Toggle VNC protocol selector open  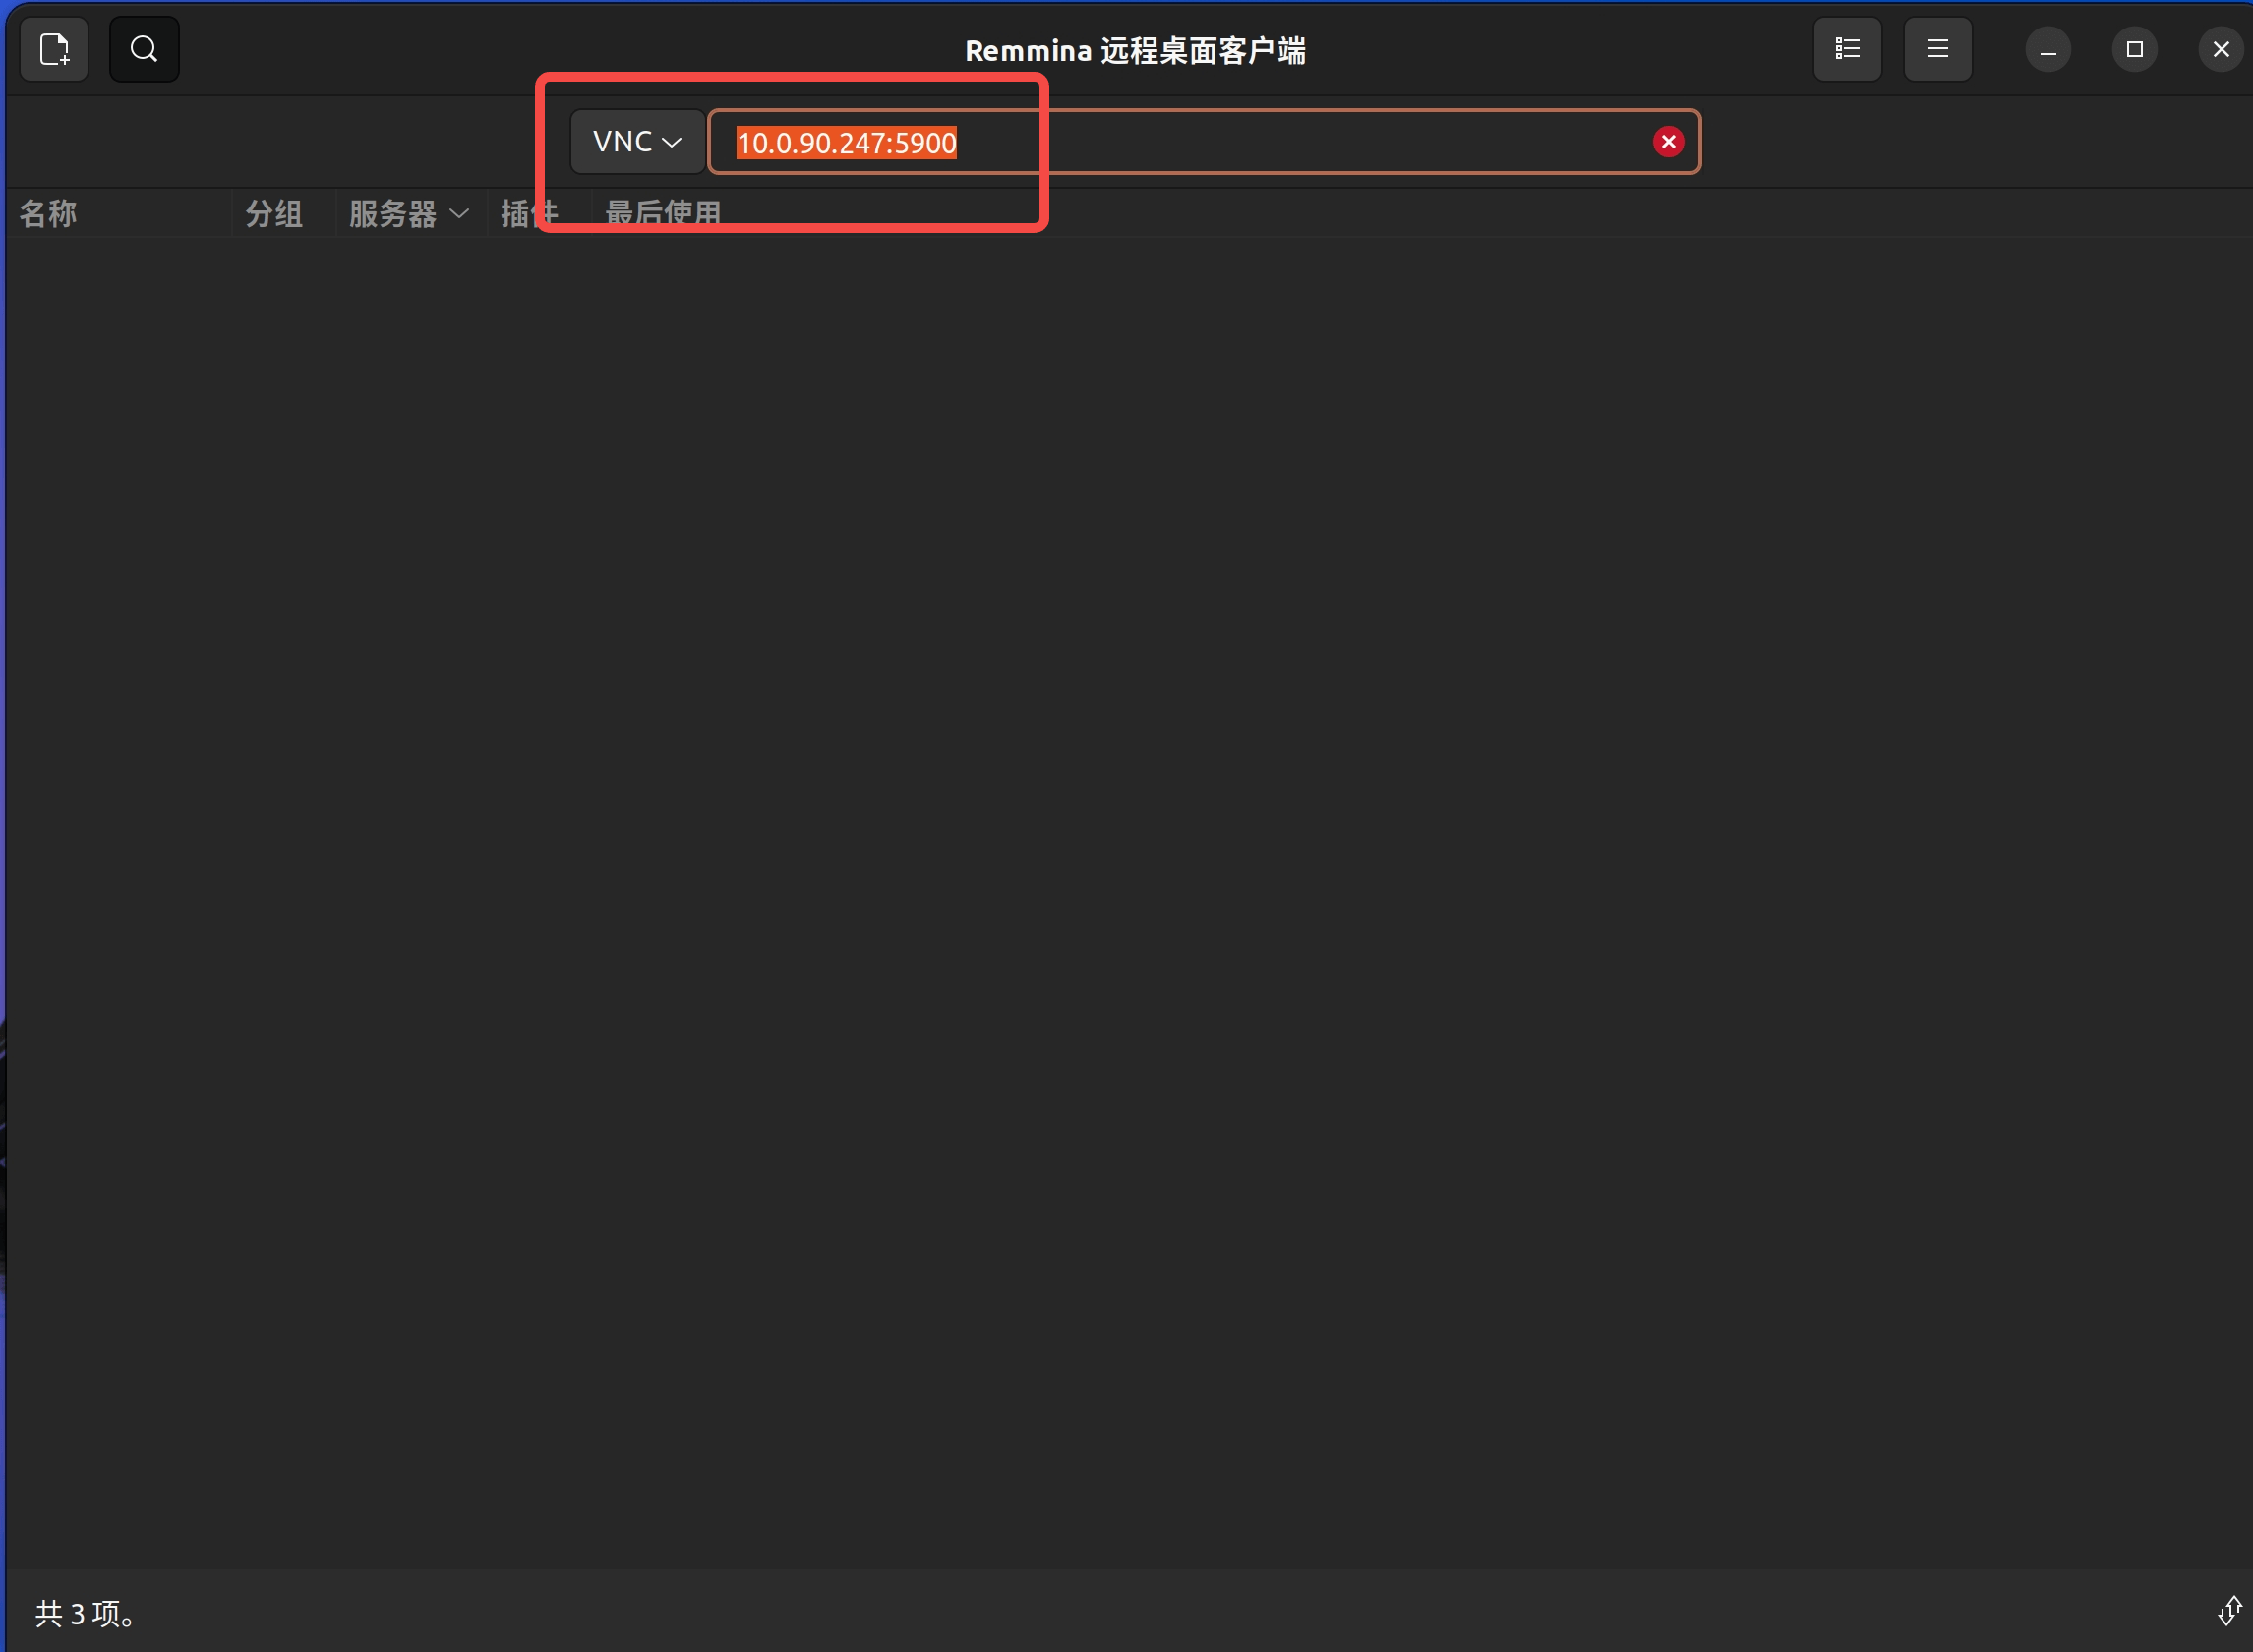point(635,141)
